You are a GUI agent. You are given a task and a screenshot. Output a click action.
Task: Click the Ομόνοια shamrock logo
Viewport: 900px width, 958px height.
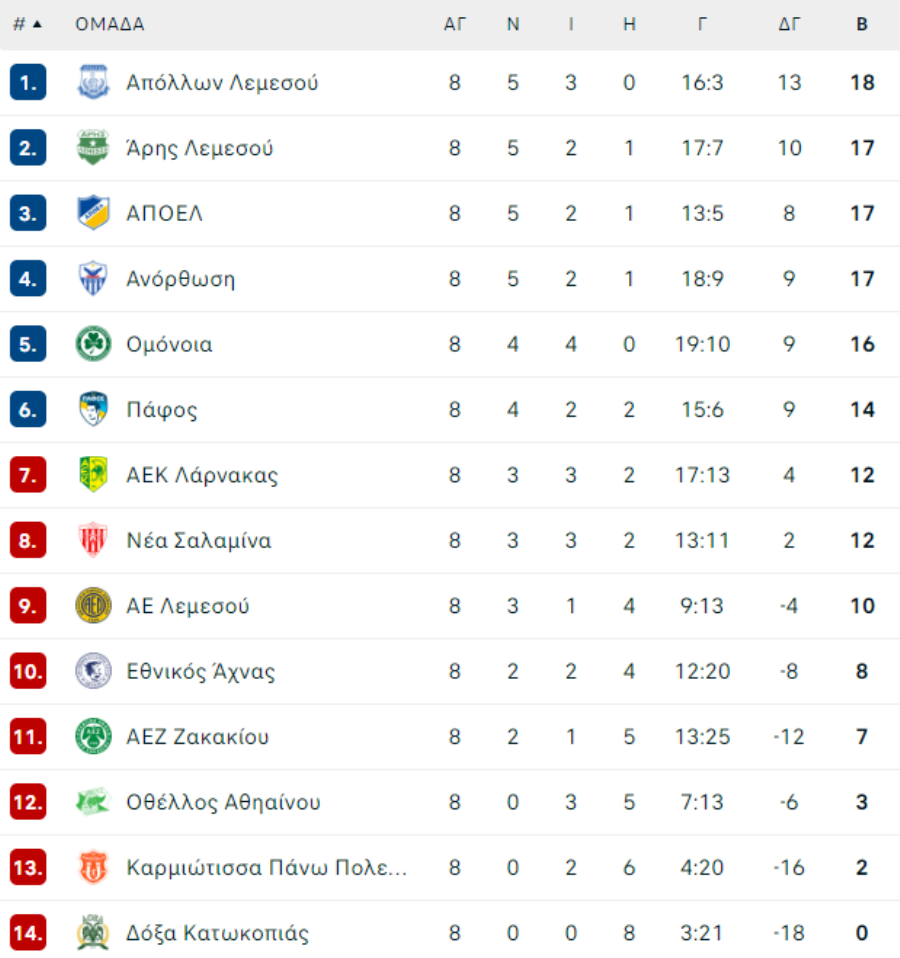tap(93, 343)
